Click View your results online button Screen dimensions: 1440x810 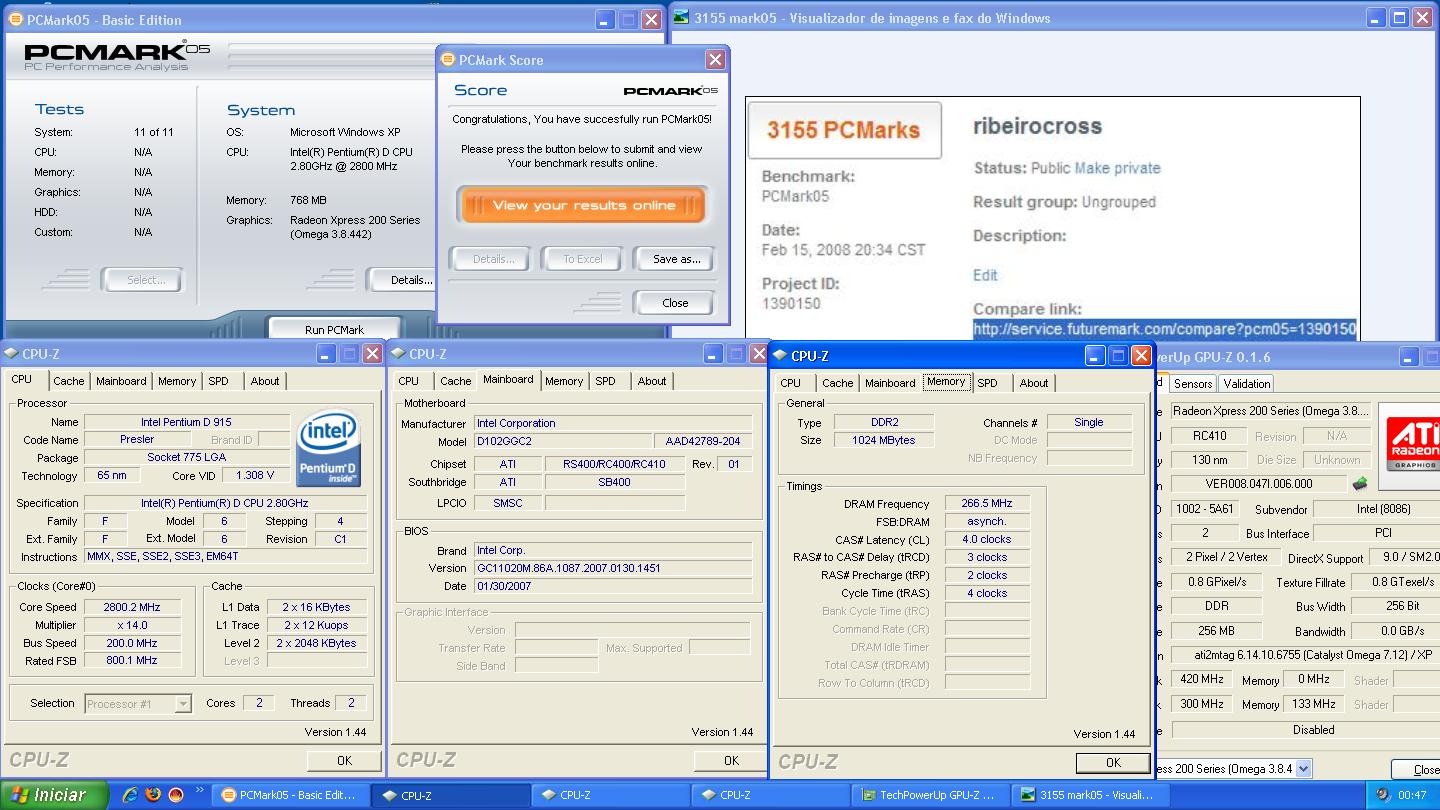[584, 206]
